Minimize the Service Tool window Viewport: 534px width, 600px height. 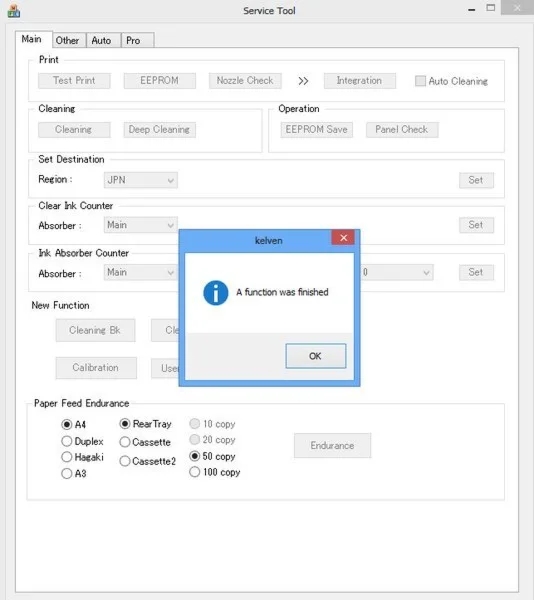click(472, 10)
